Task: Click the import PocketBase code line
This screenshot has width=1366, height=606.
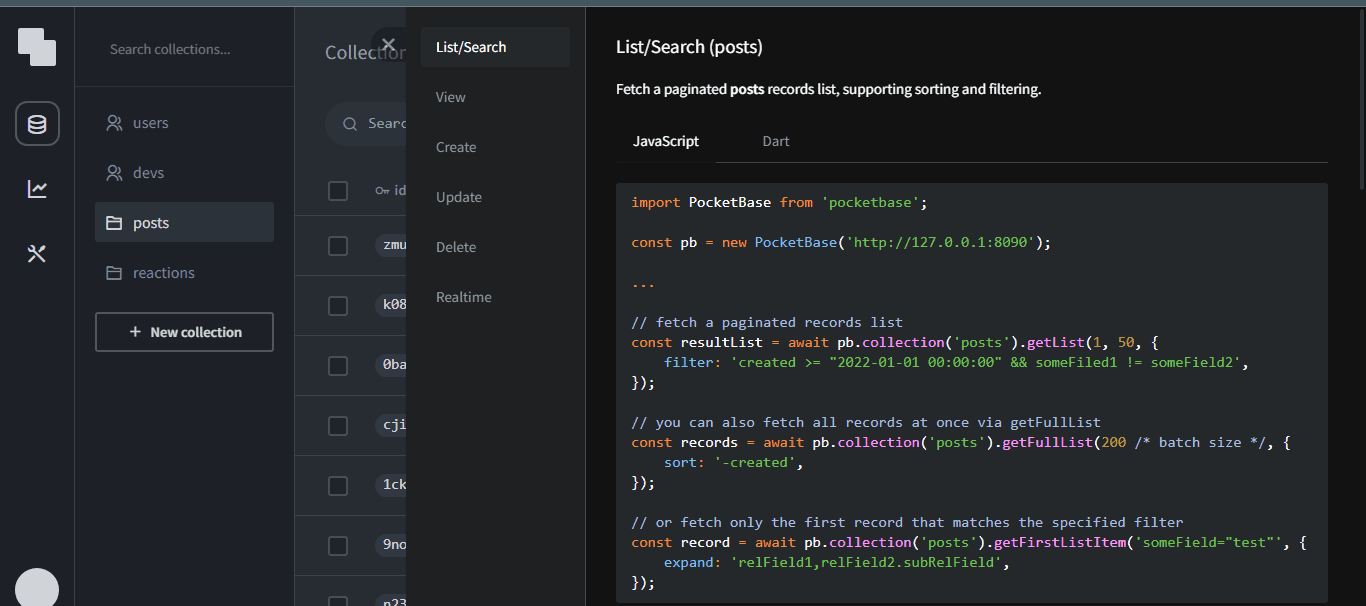Action: (780, 202)
